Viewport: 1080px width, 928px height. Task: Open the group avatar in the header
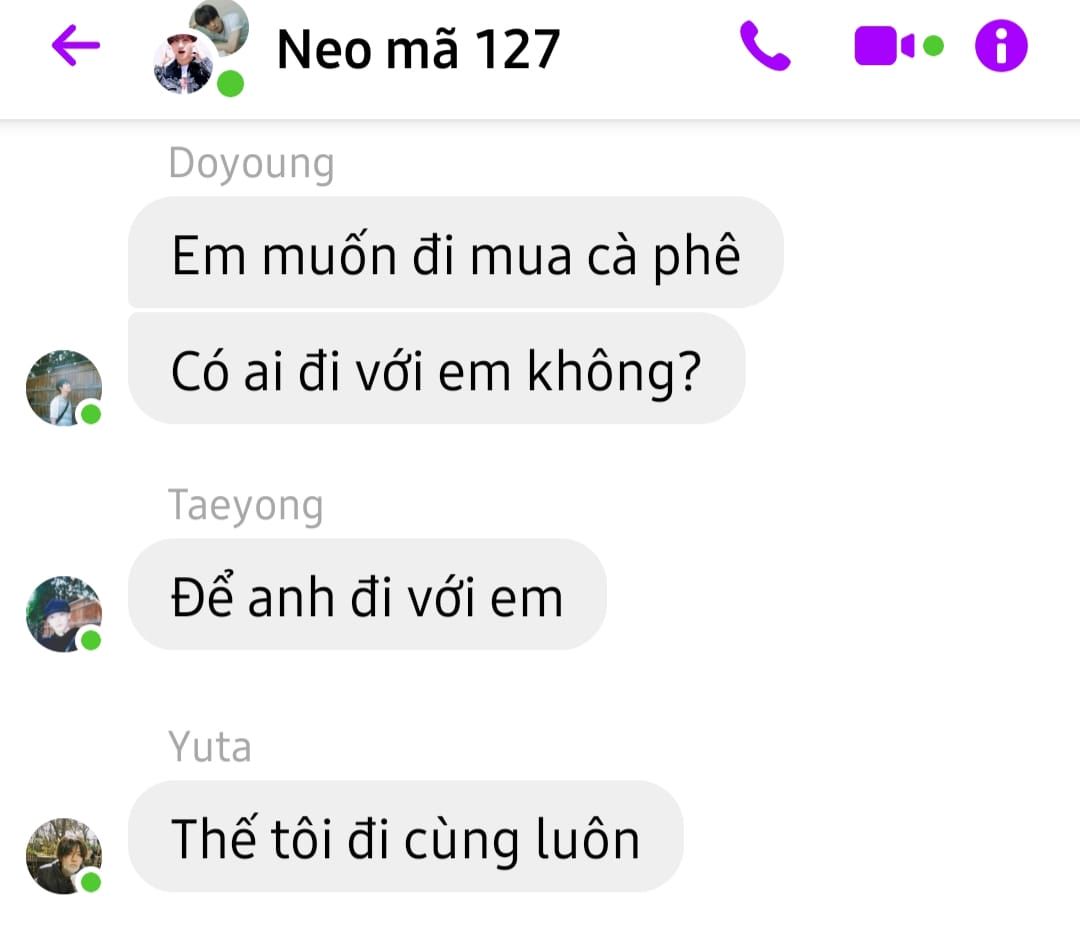click(200, 48)
